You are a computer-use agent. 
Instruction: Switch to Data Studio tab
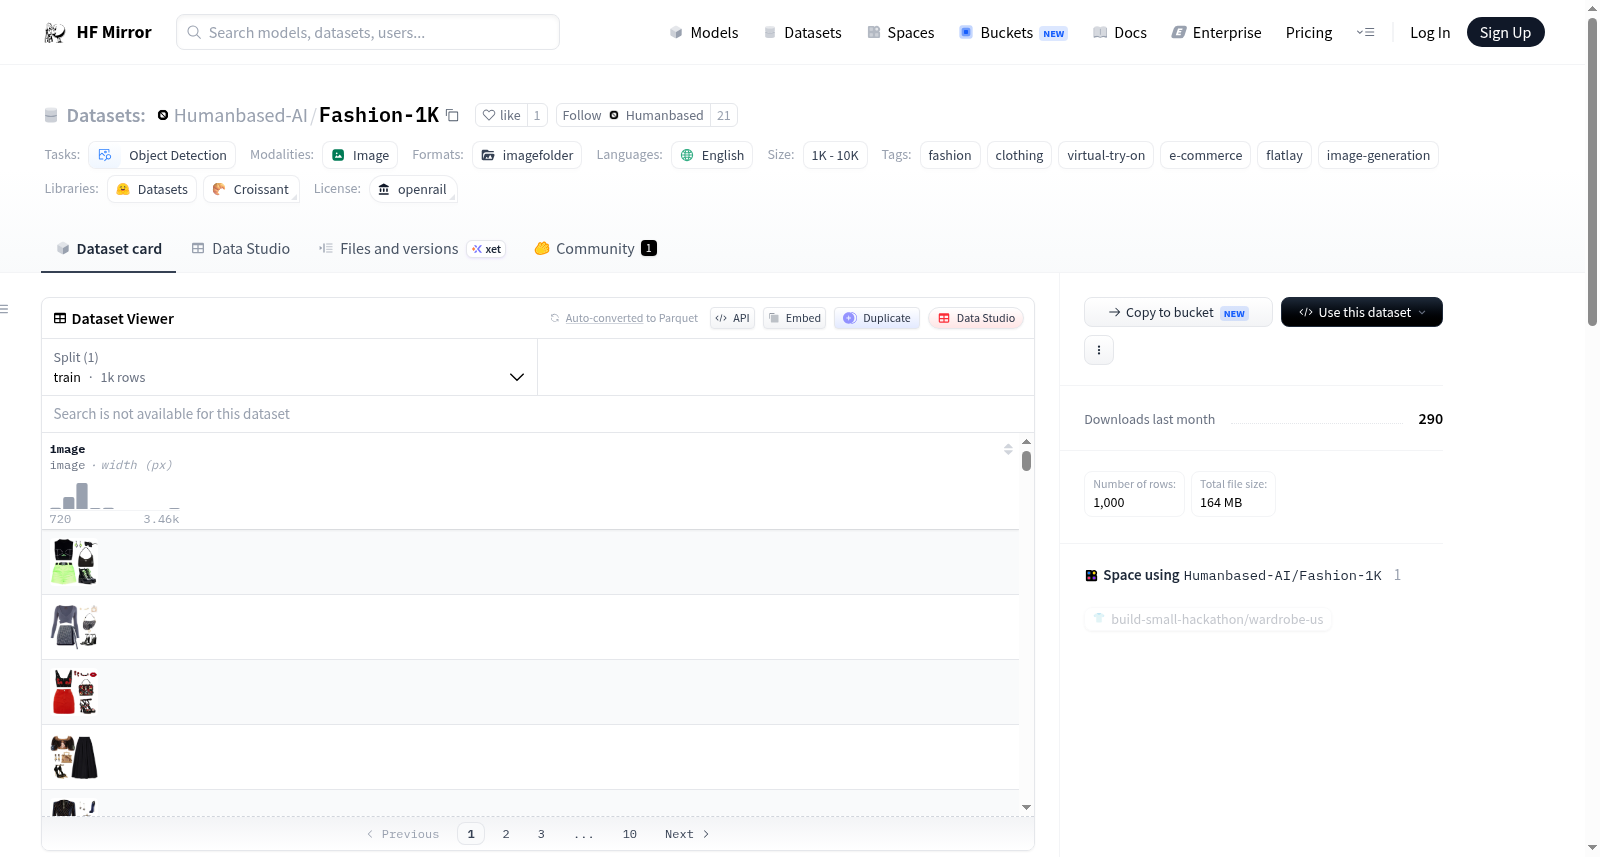tap(241, 249)
